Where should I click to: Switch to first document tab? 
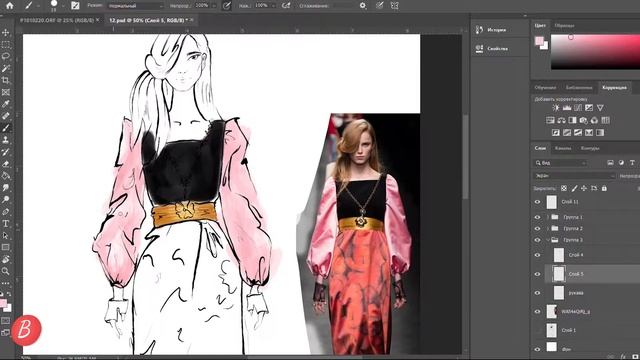click(x=57, y=20)
